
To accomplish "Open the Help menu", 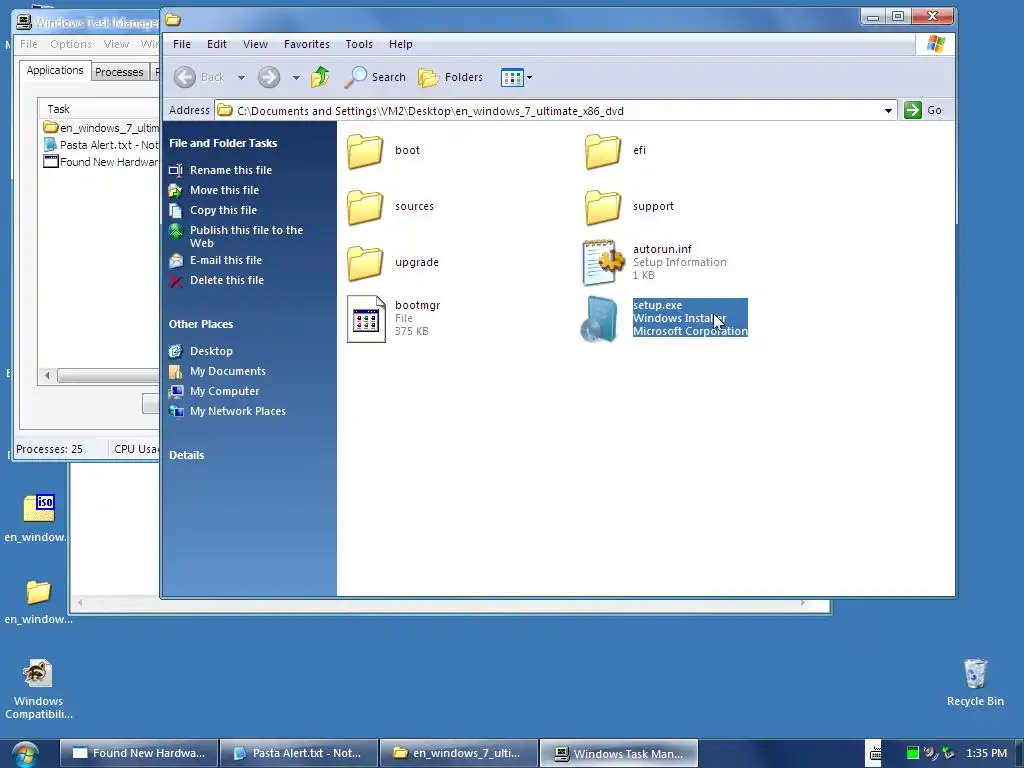I will tap(400, 44).
